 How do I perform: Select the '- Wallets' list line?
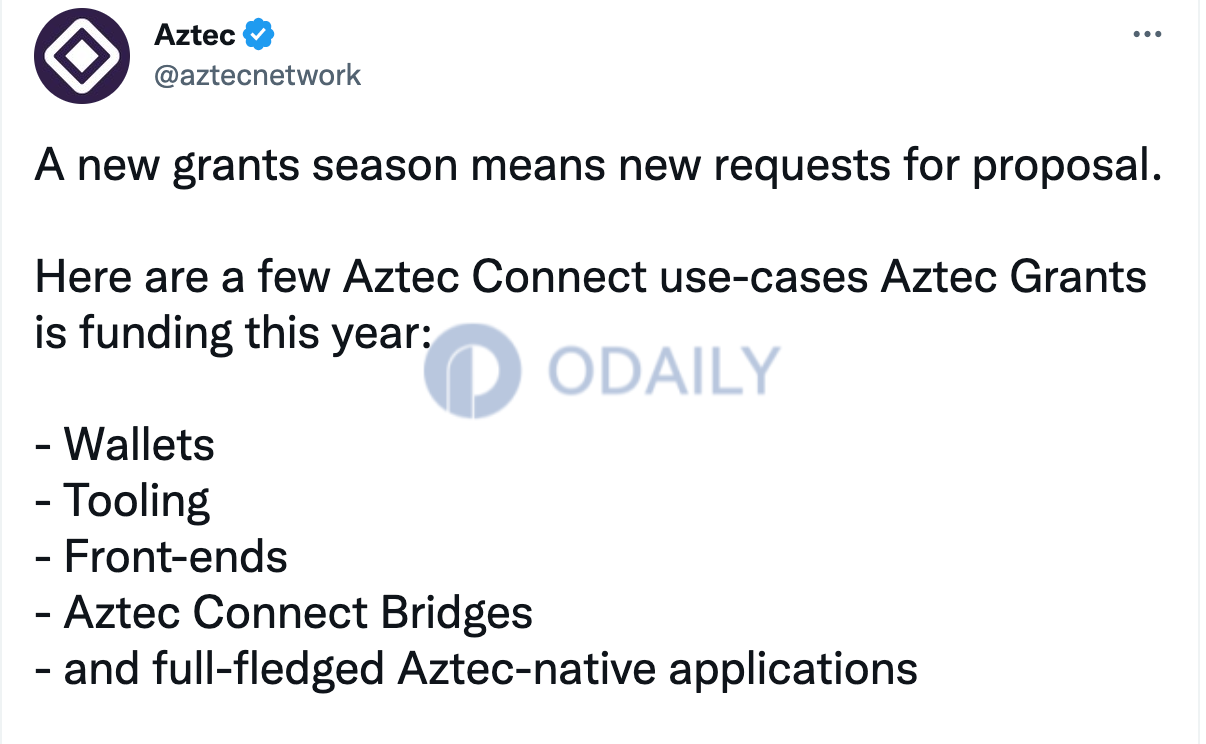(x=125, y=444)
